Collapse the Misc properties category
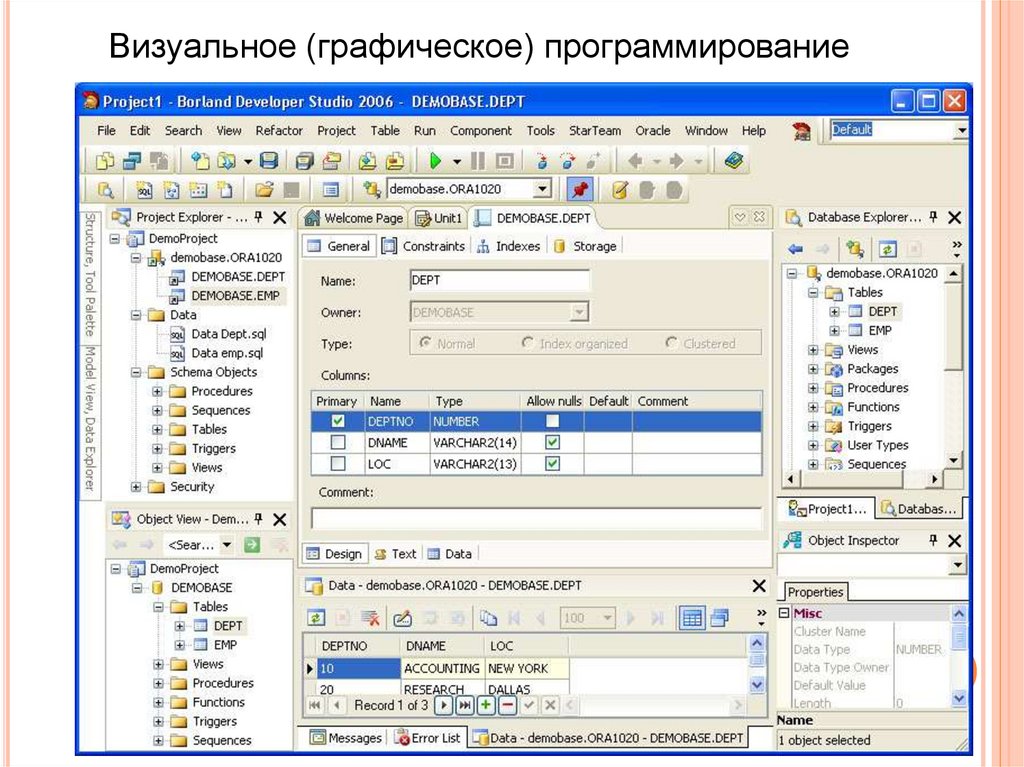This screenshot has height=767, width=1024. click(x=784, y=613)
